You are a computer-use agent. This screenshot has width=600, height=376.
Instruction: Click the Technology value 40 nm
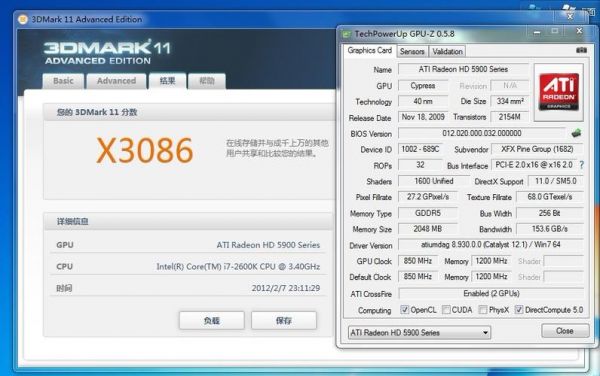423,101
